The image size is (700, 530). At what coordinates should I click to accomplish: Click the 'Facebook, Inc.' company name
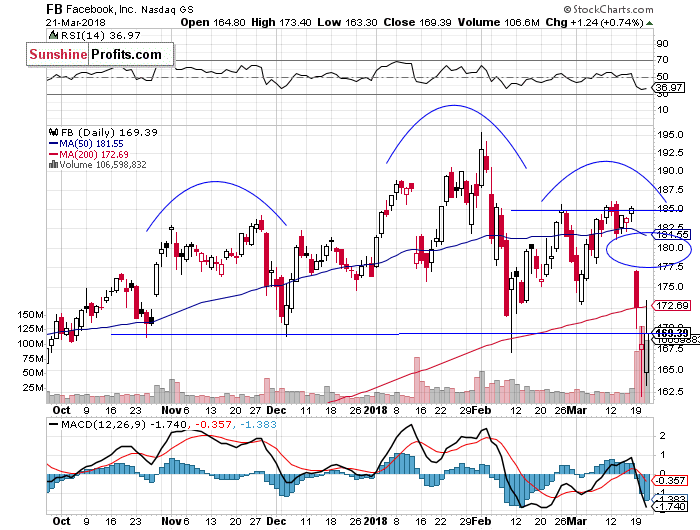101,9
